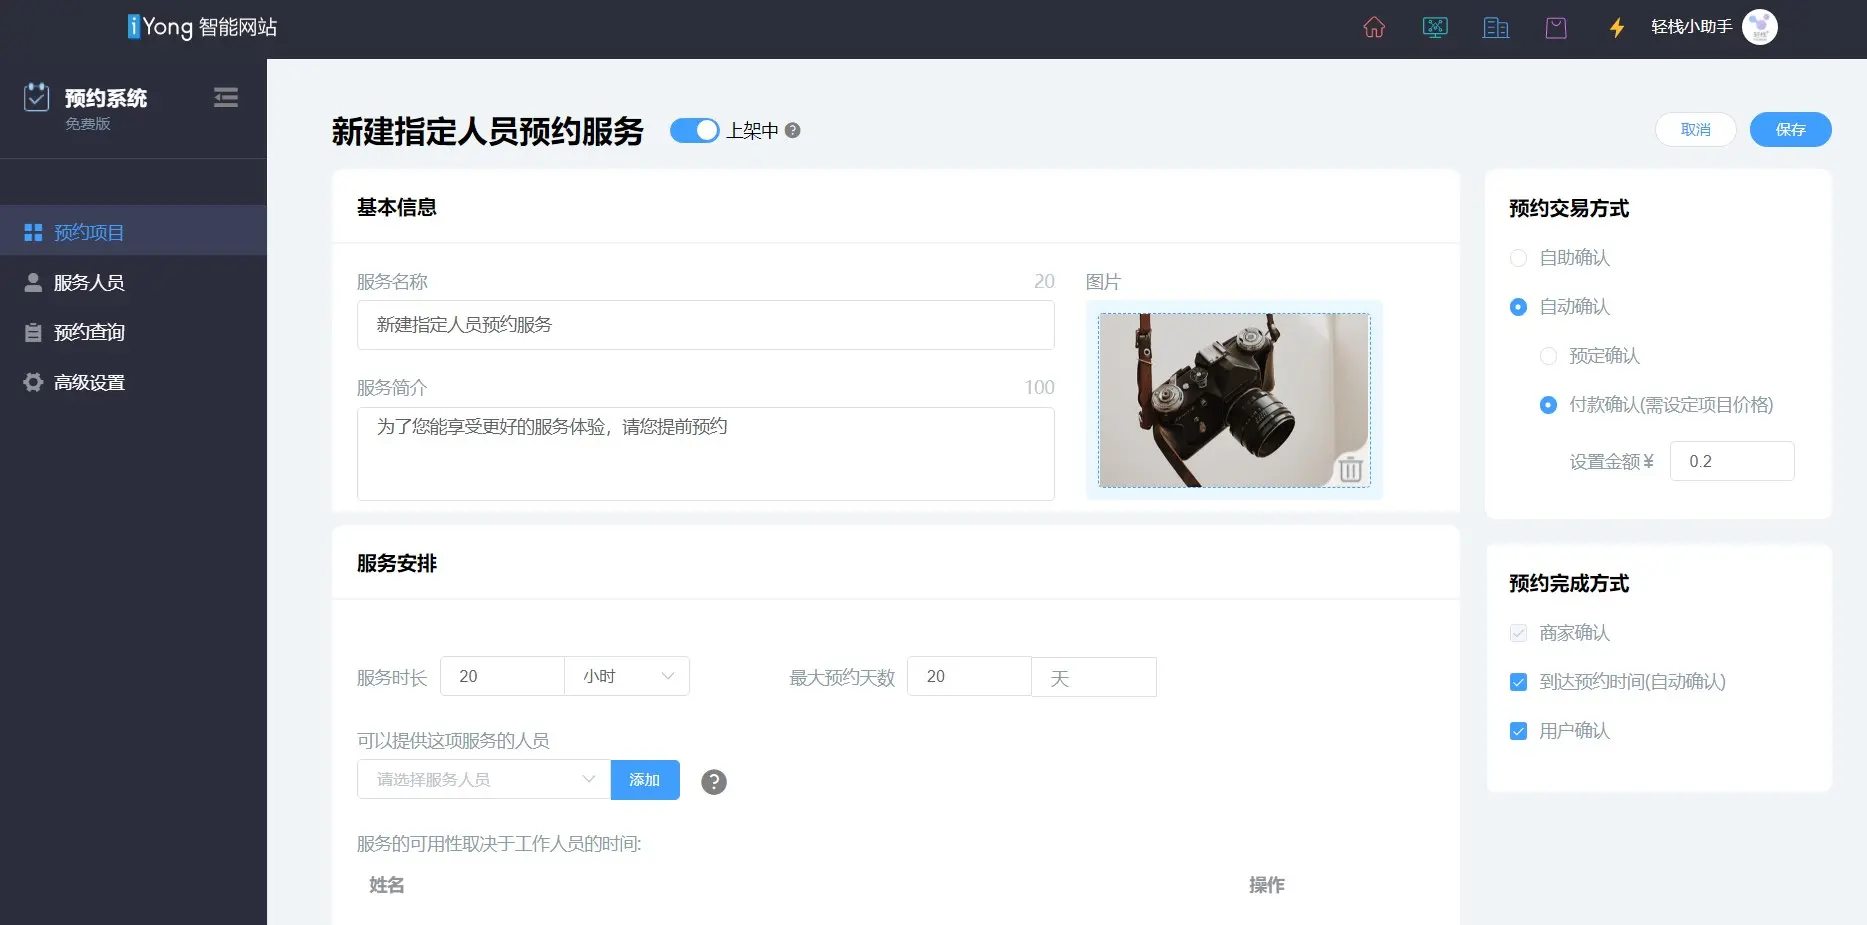
Task: Open 高级设置 in the sidebar
Action: click(x=89, y=383)
